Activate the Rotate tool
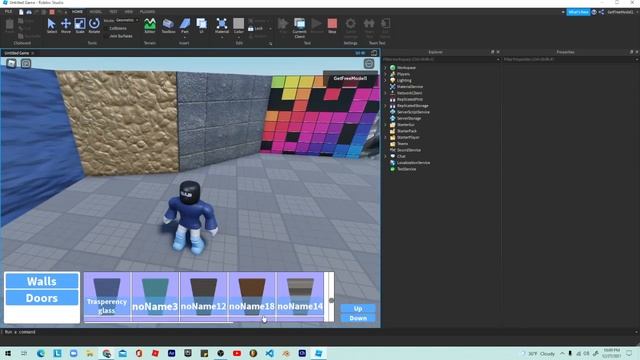The height and width of the screenshot is (360, 640). coord(94,26)
